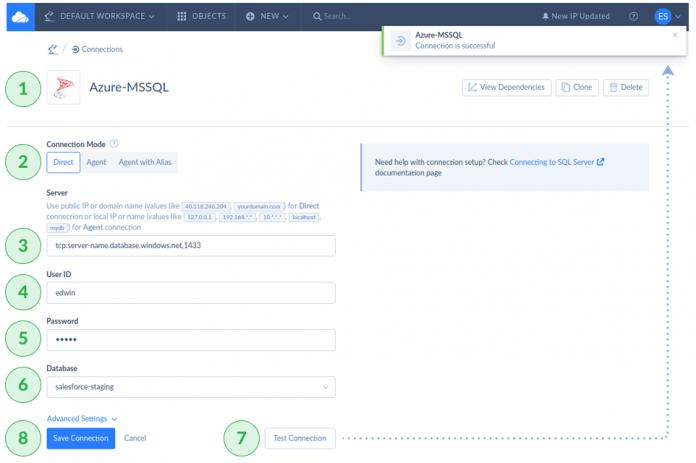
Task: Click the Azure-MSSQL connector logo
Action: tap(63, 87)
